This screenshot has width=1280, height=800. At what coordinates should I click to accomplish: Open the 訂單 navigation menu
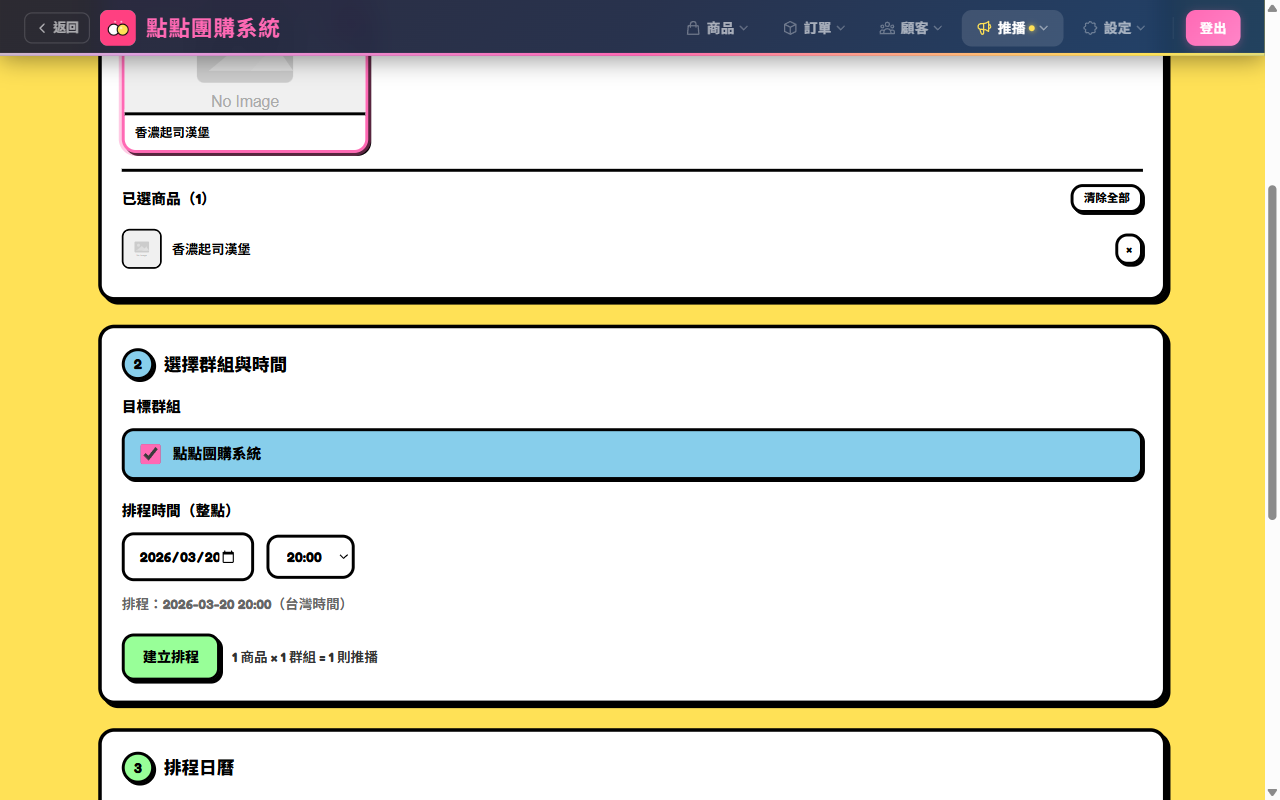click(x=814, y=28)
